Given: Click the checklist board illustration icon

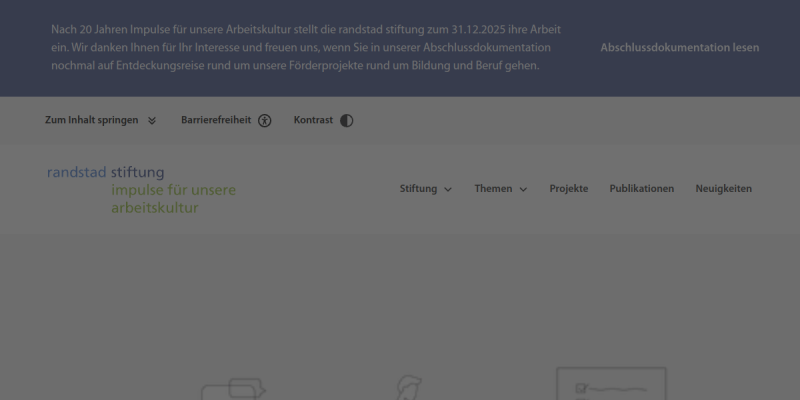Looking at the screenshot, I should pyautogui.click(x=611, y=383).
